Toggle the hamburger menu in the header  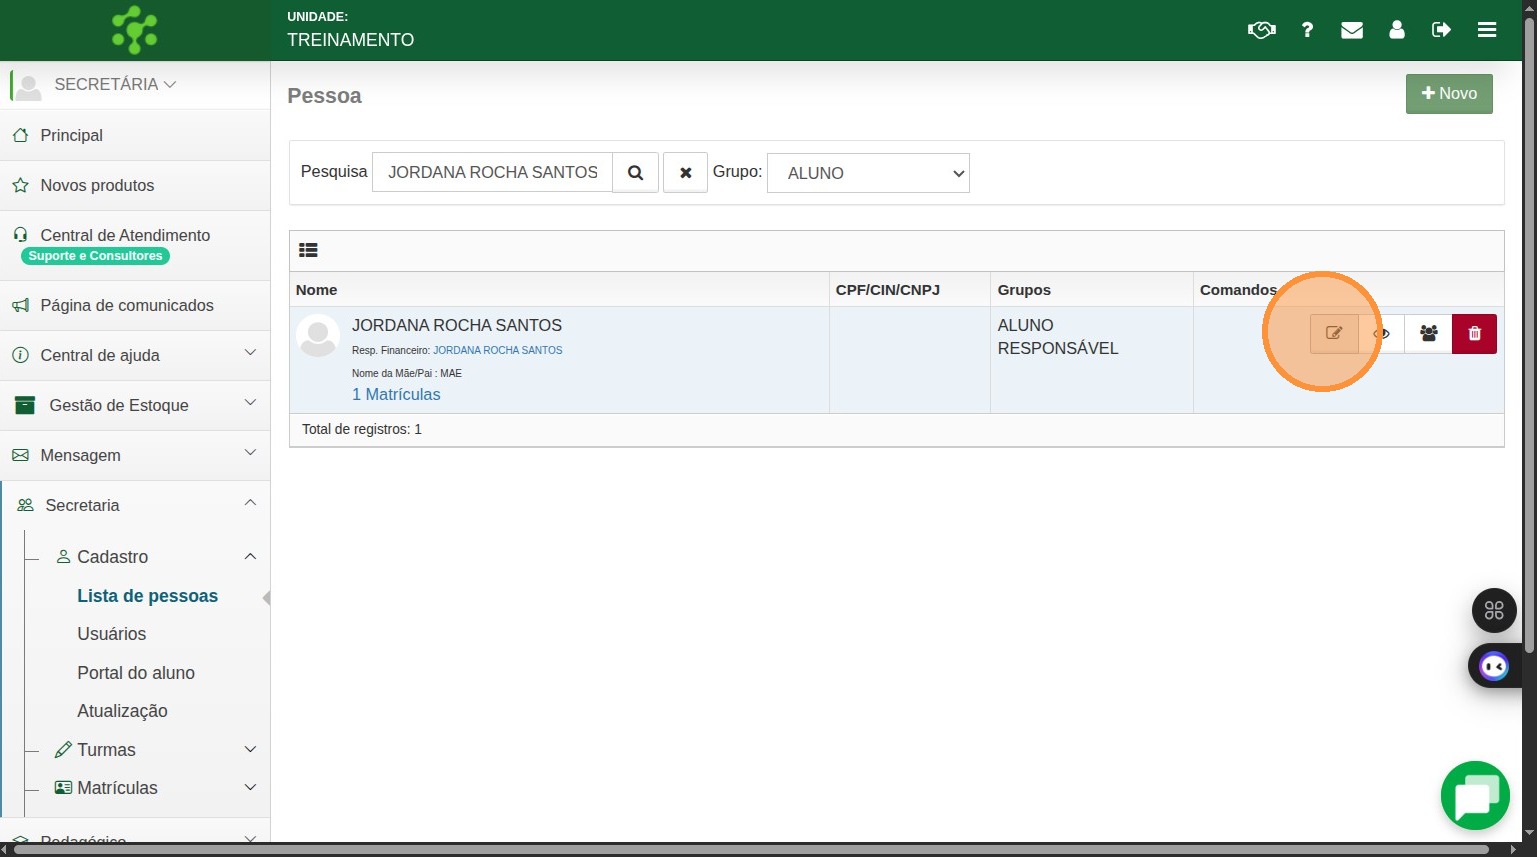[1487, 30]
